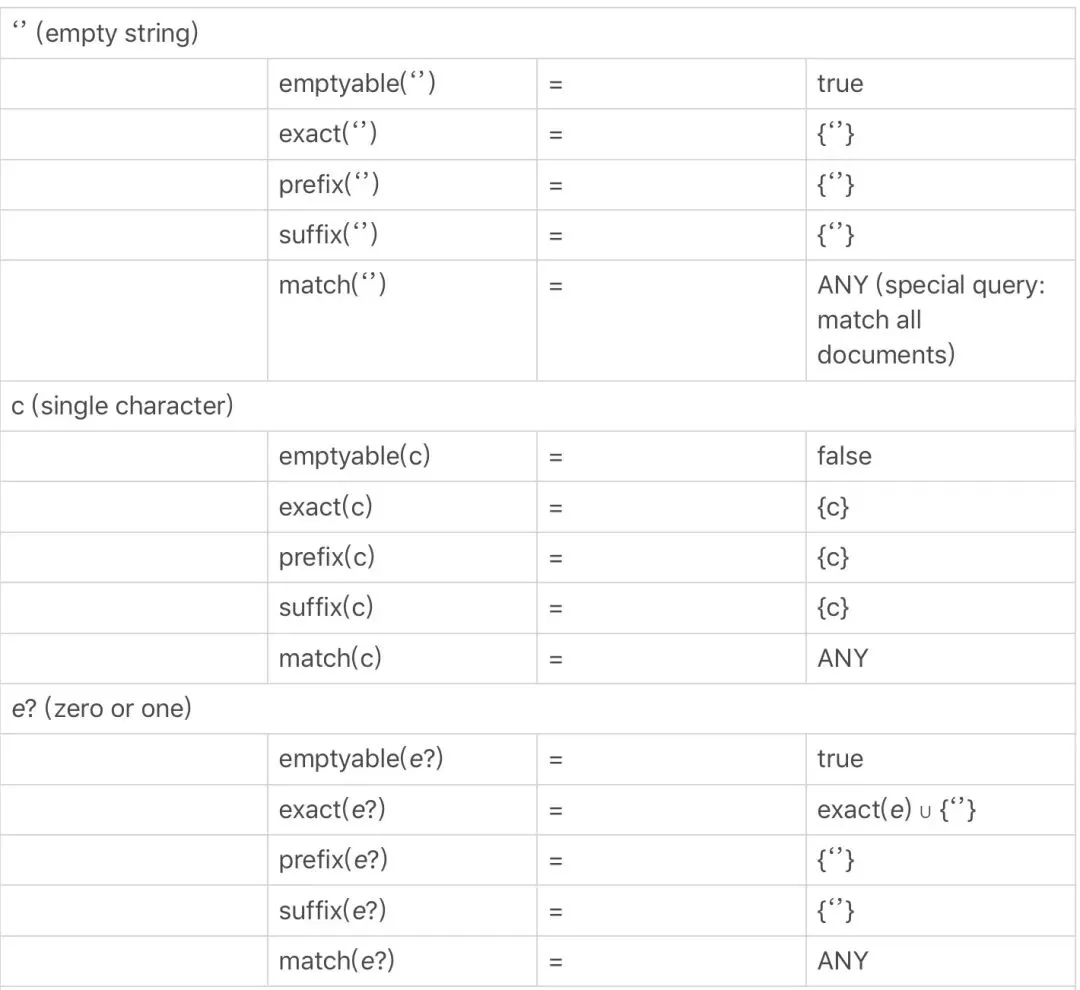Click the "e? (zero or one)" section header
Screen dimensions: 1080x990
click(101, 709)
